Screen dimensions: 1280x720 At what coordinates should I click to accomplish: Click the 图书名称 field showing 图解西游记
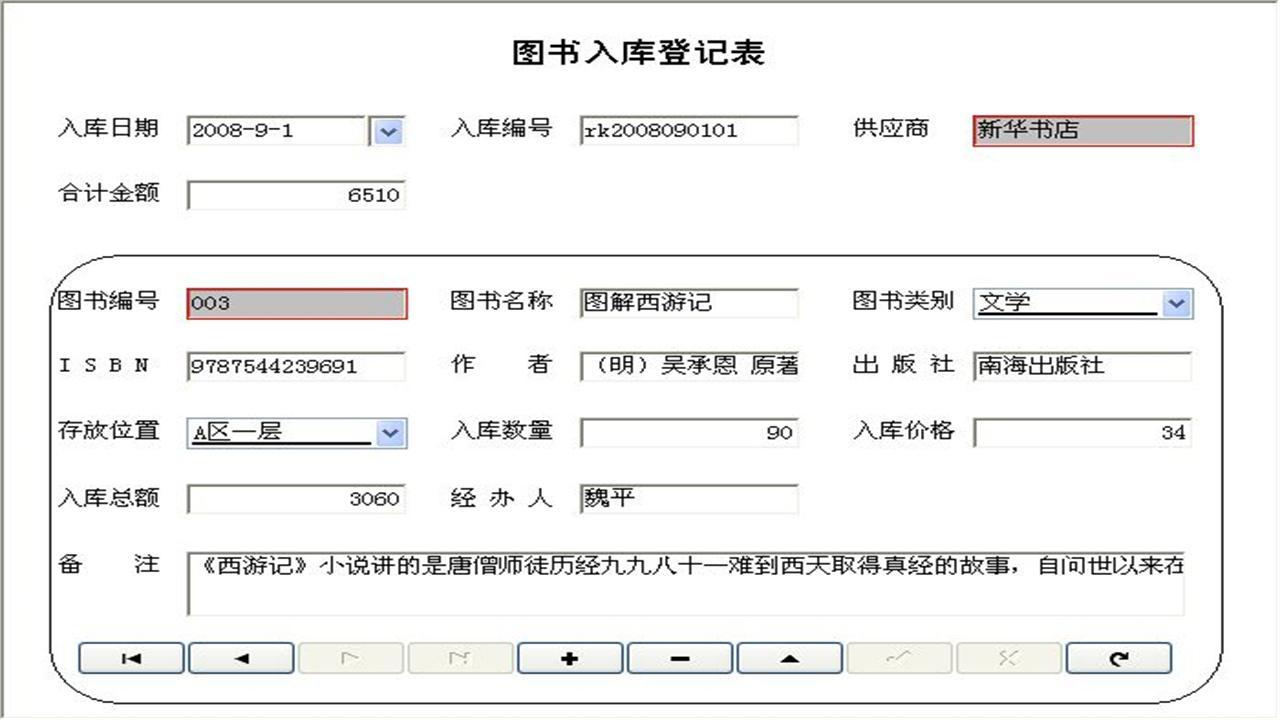(688, 301)
